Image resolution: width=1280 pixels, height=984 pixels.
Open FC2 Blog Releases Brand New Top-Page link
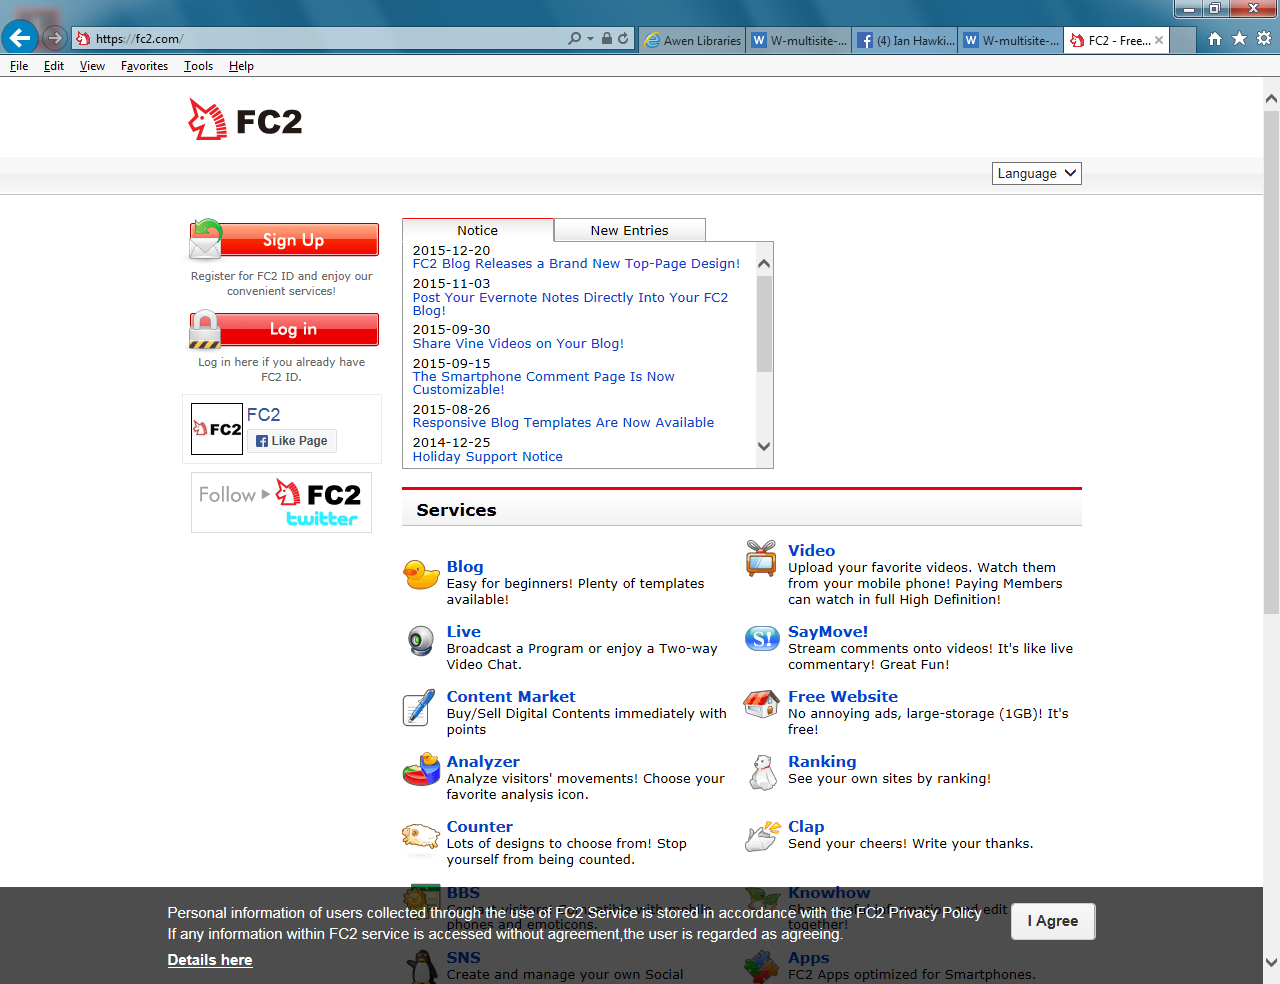[576, 264]
